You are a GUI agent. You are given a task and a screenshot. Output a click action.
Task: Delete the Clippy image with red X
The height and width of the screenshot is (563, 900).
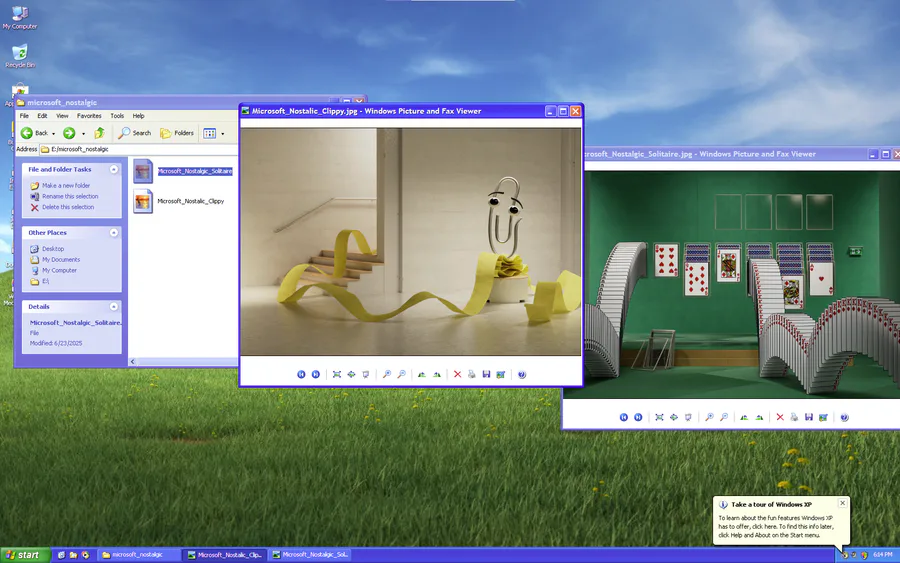457,374
